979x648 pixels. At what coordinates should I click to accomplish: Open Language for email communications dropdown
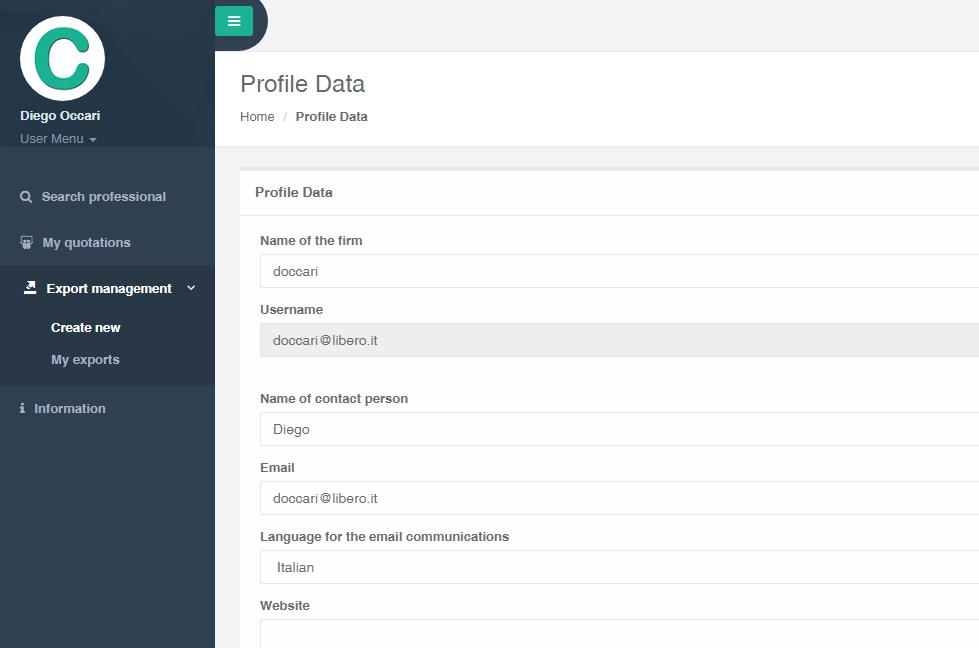click(619, 567)
